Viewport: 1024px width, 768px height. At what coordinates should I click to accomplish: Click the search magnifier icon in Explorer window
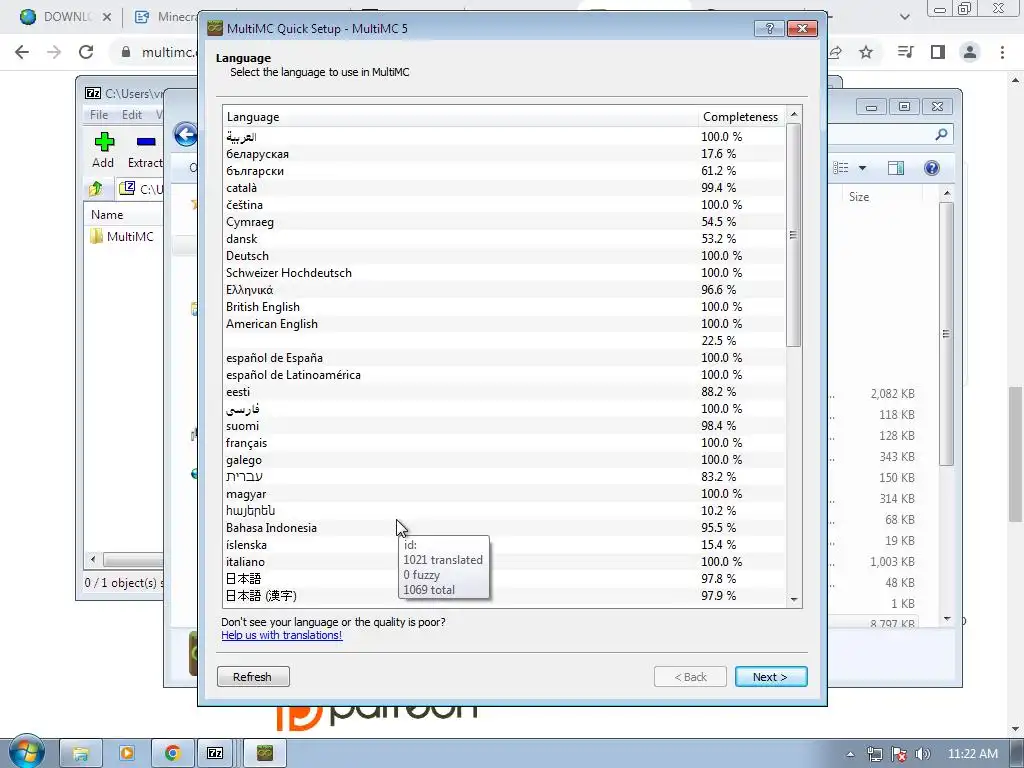[x=941, y=135]
